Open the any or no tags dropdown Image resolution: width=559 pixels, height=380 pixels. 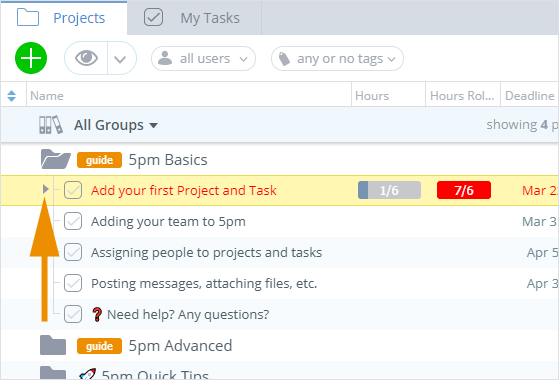tap(337, 58)
